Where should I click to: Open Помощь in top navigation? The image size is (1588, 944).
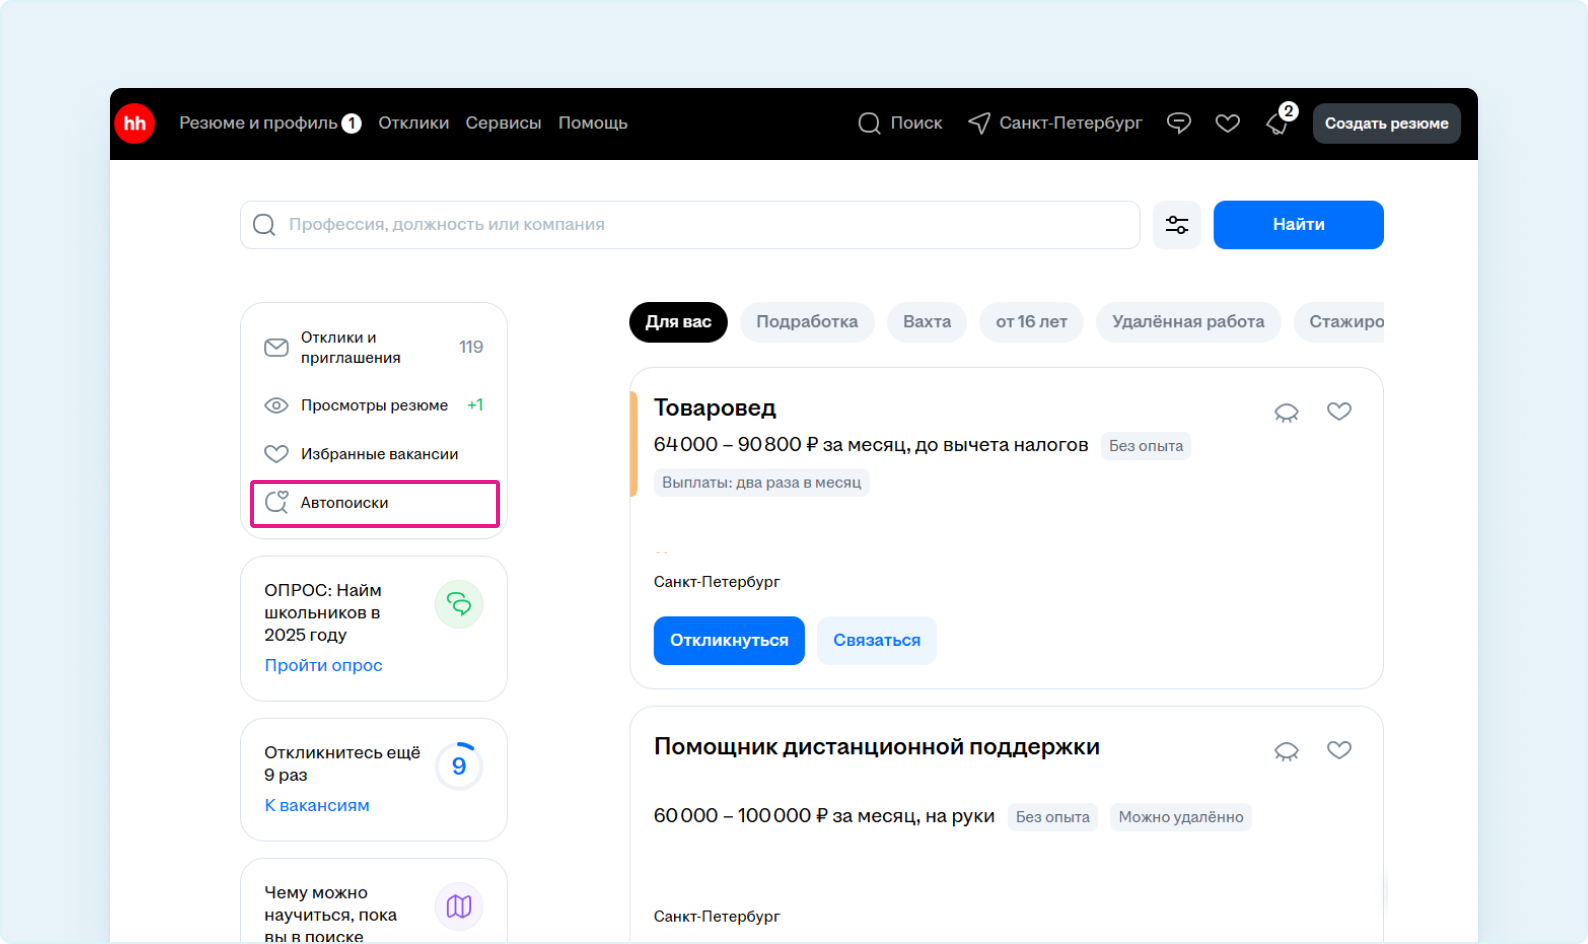pos(593,123)
